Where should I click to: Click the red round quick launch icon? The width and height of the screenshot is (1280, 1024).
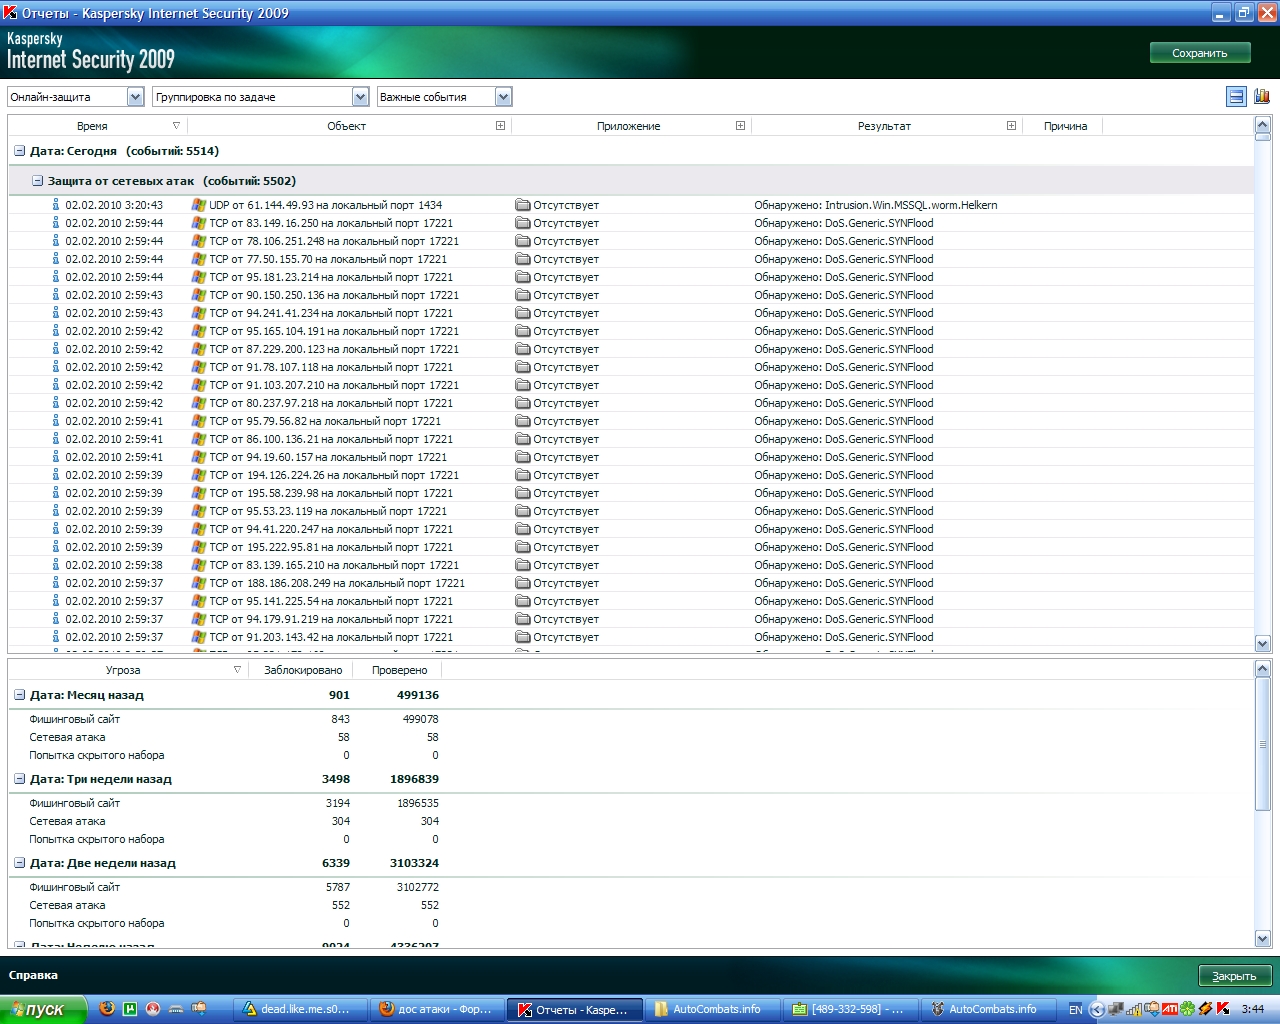coord(153,1009)
